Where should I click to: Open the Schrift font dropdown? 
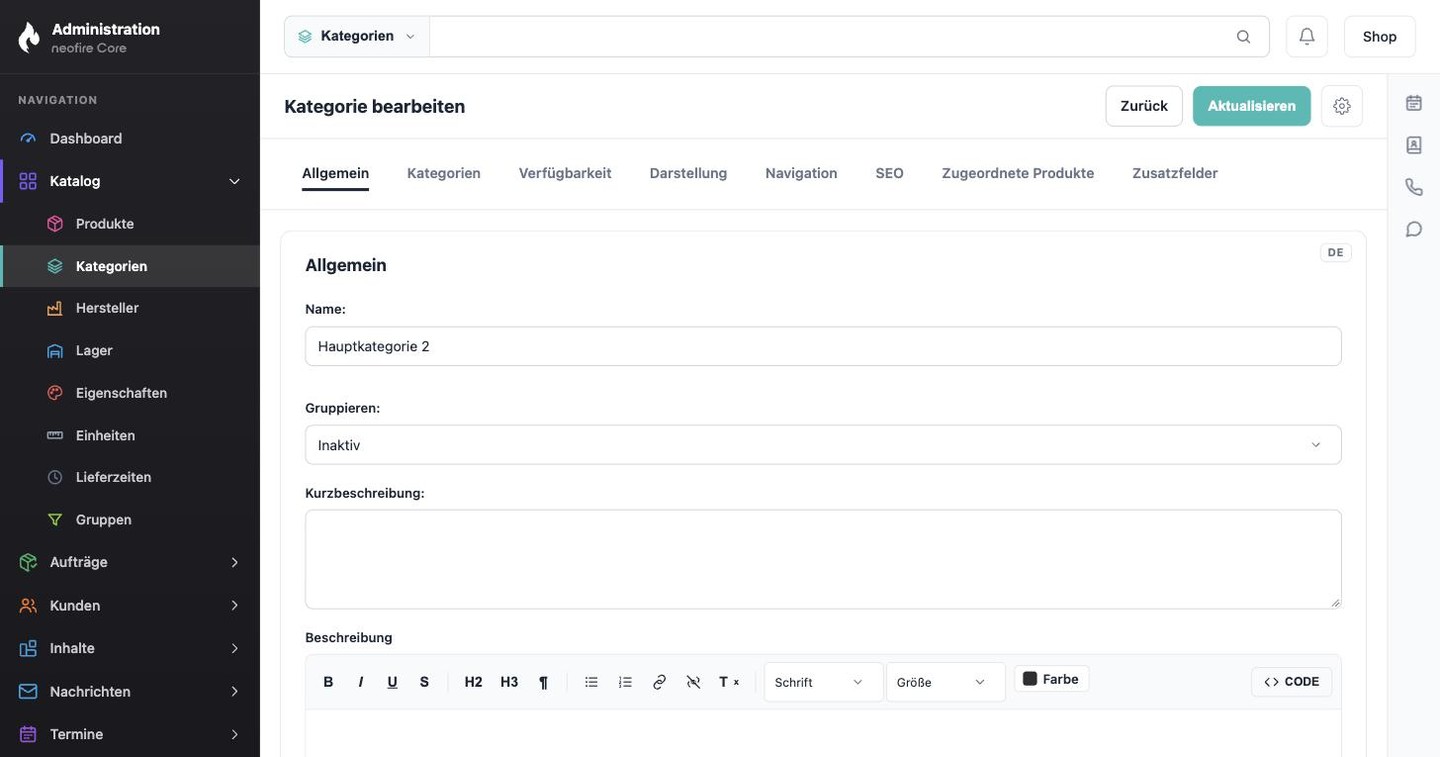(823, 682)
